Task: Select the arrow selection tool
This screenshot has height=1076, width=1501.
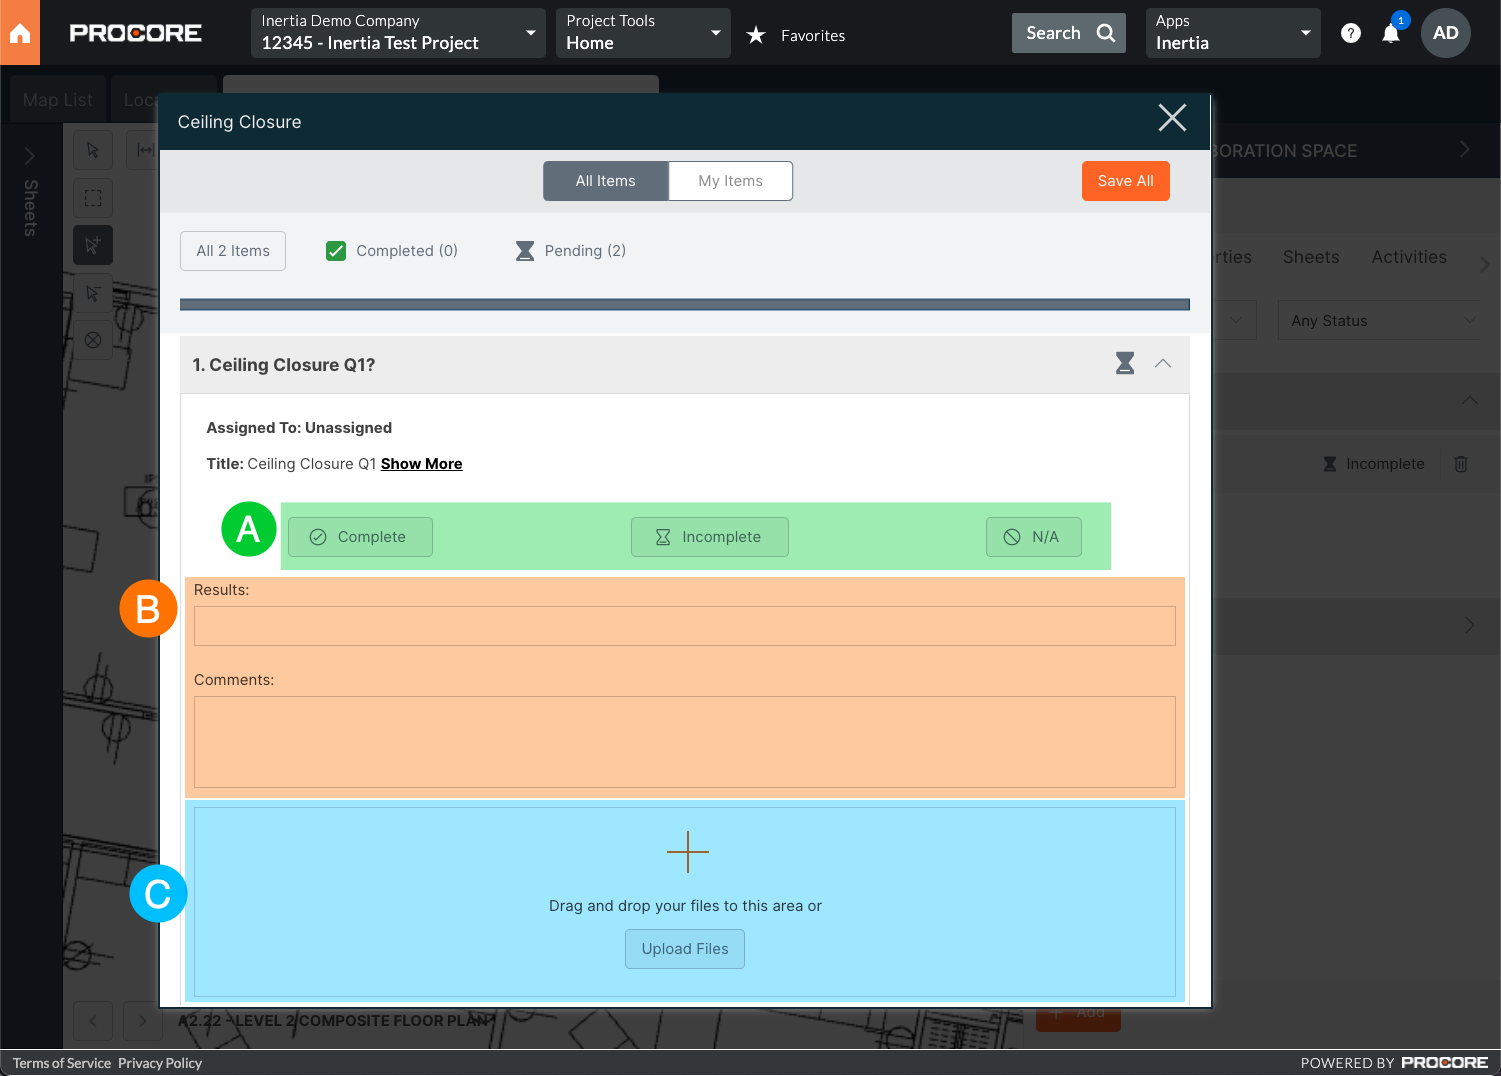Action: point(92,149)
